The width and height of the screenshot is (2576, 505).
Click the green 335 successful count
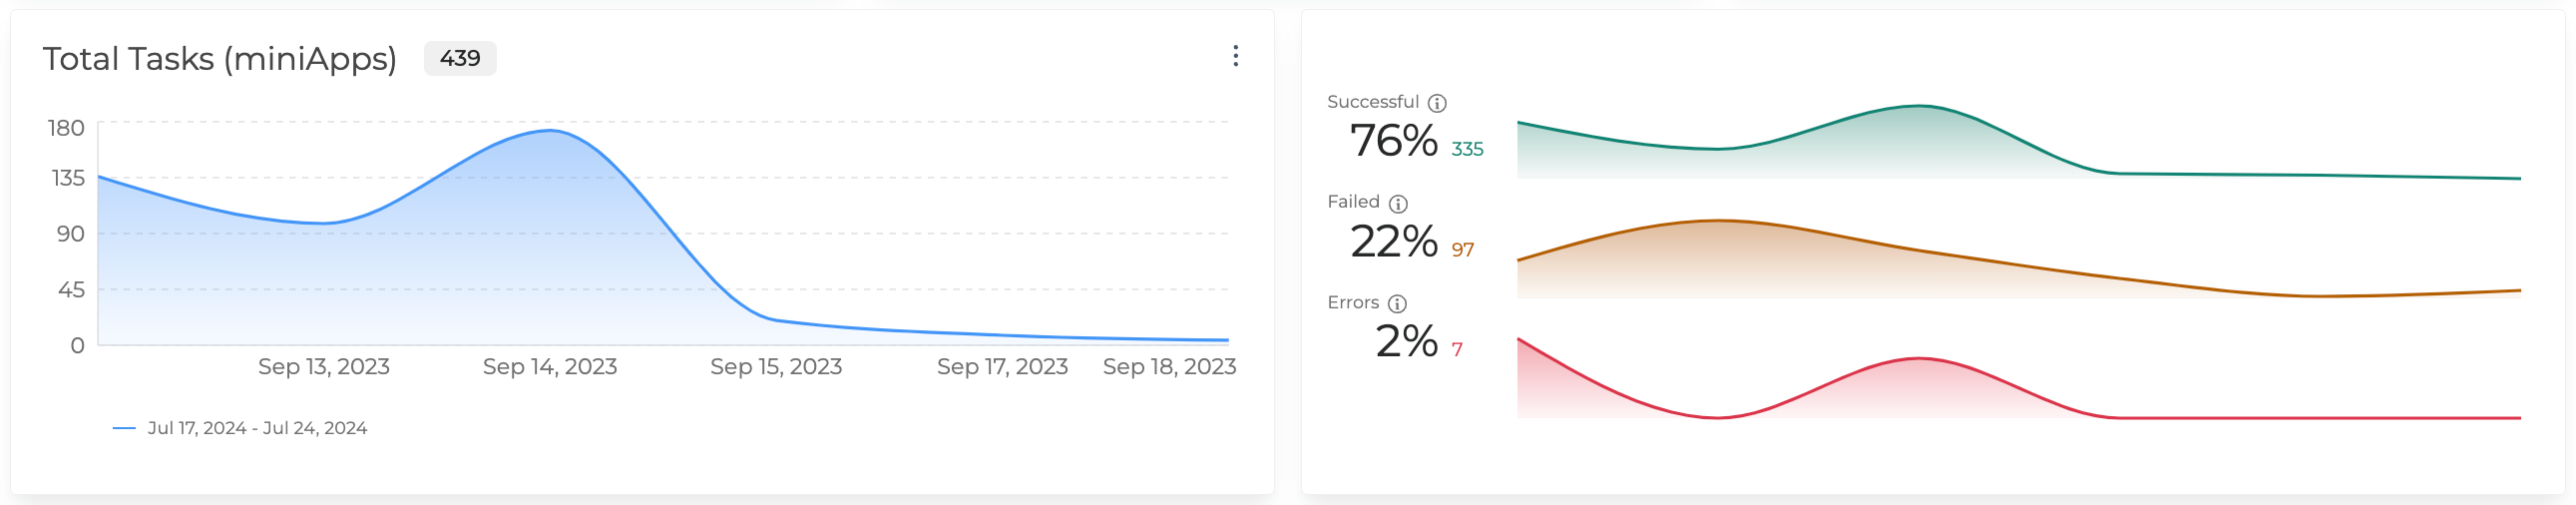click(x=1467, y=150)
